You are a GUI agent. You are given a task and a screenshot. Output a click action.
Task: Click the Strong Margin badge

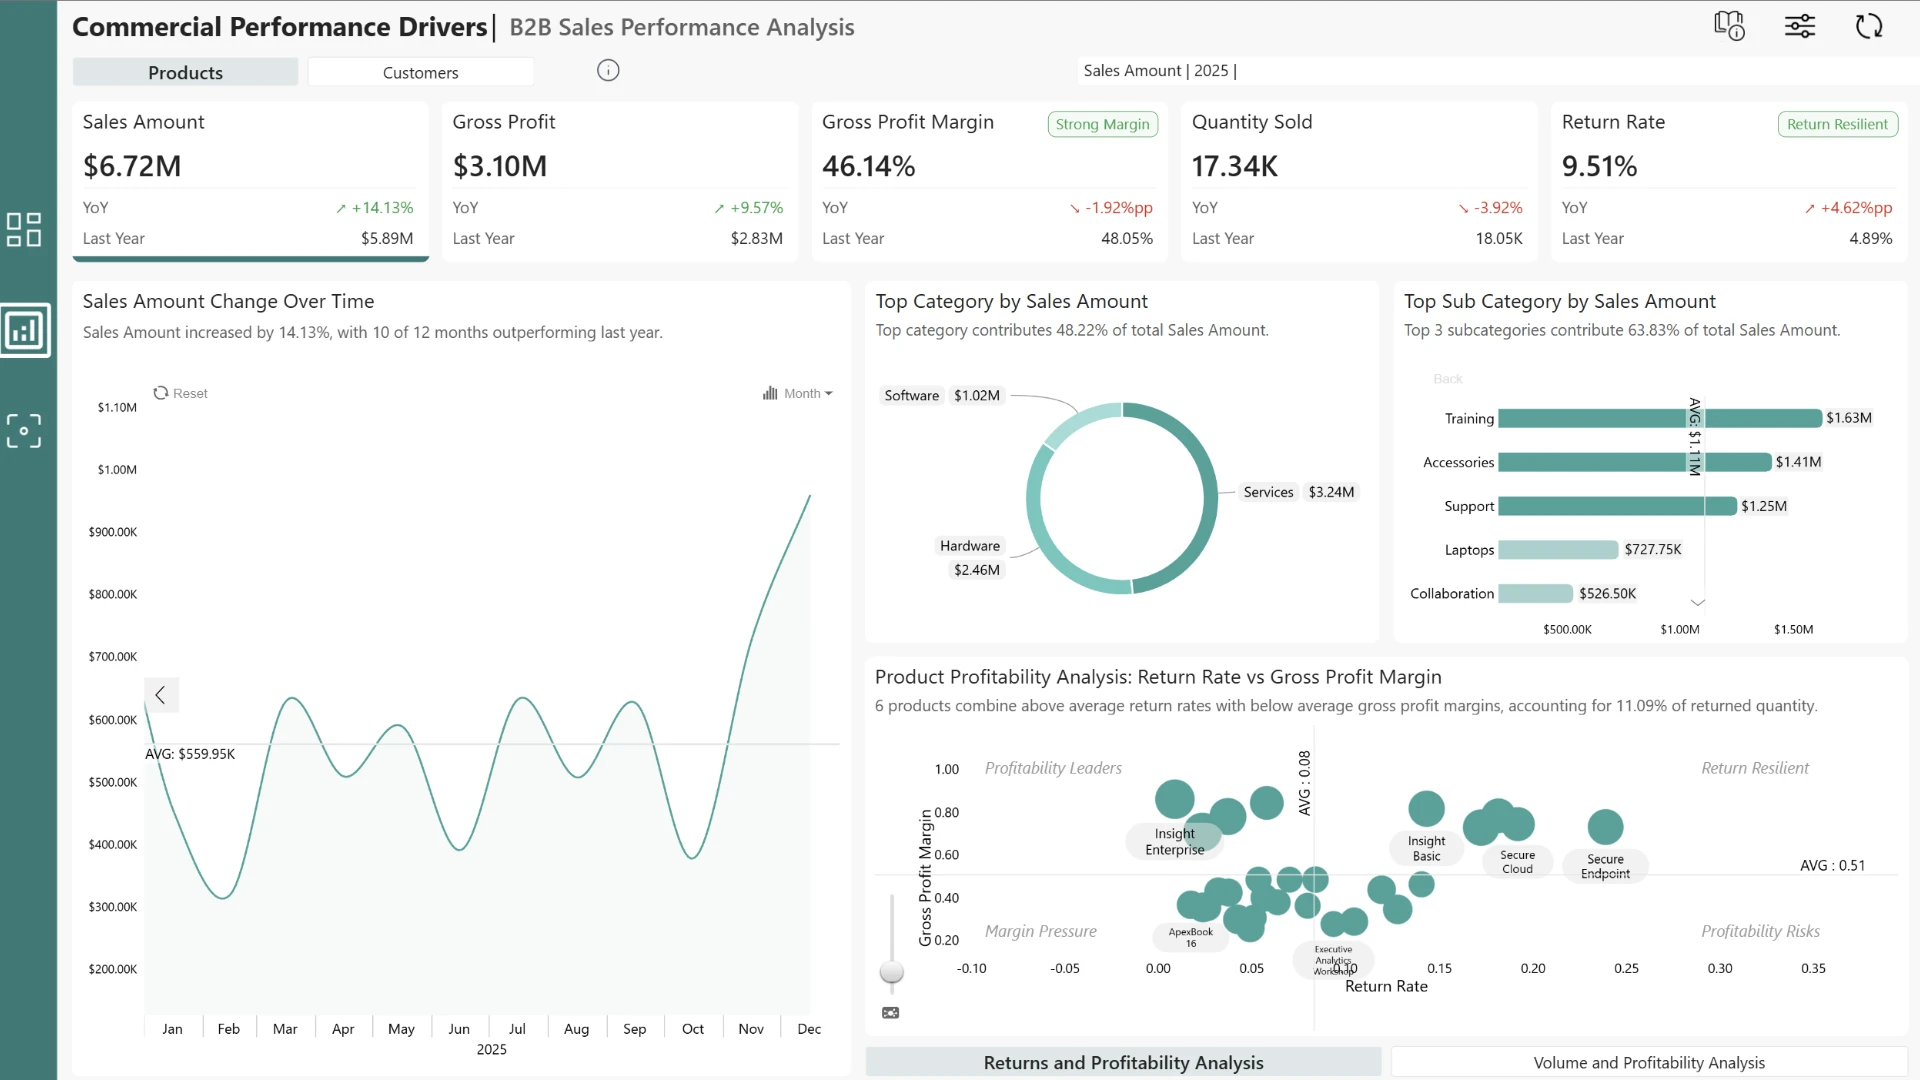point(1103,124)
